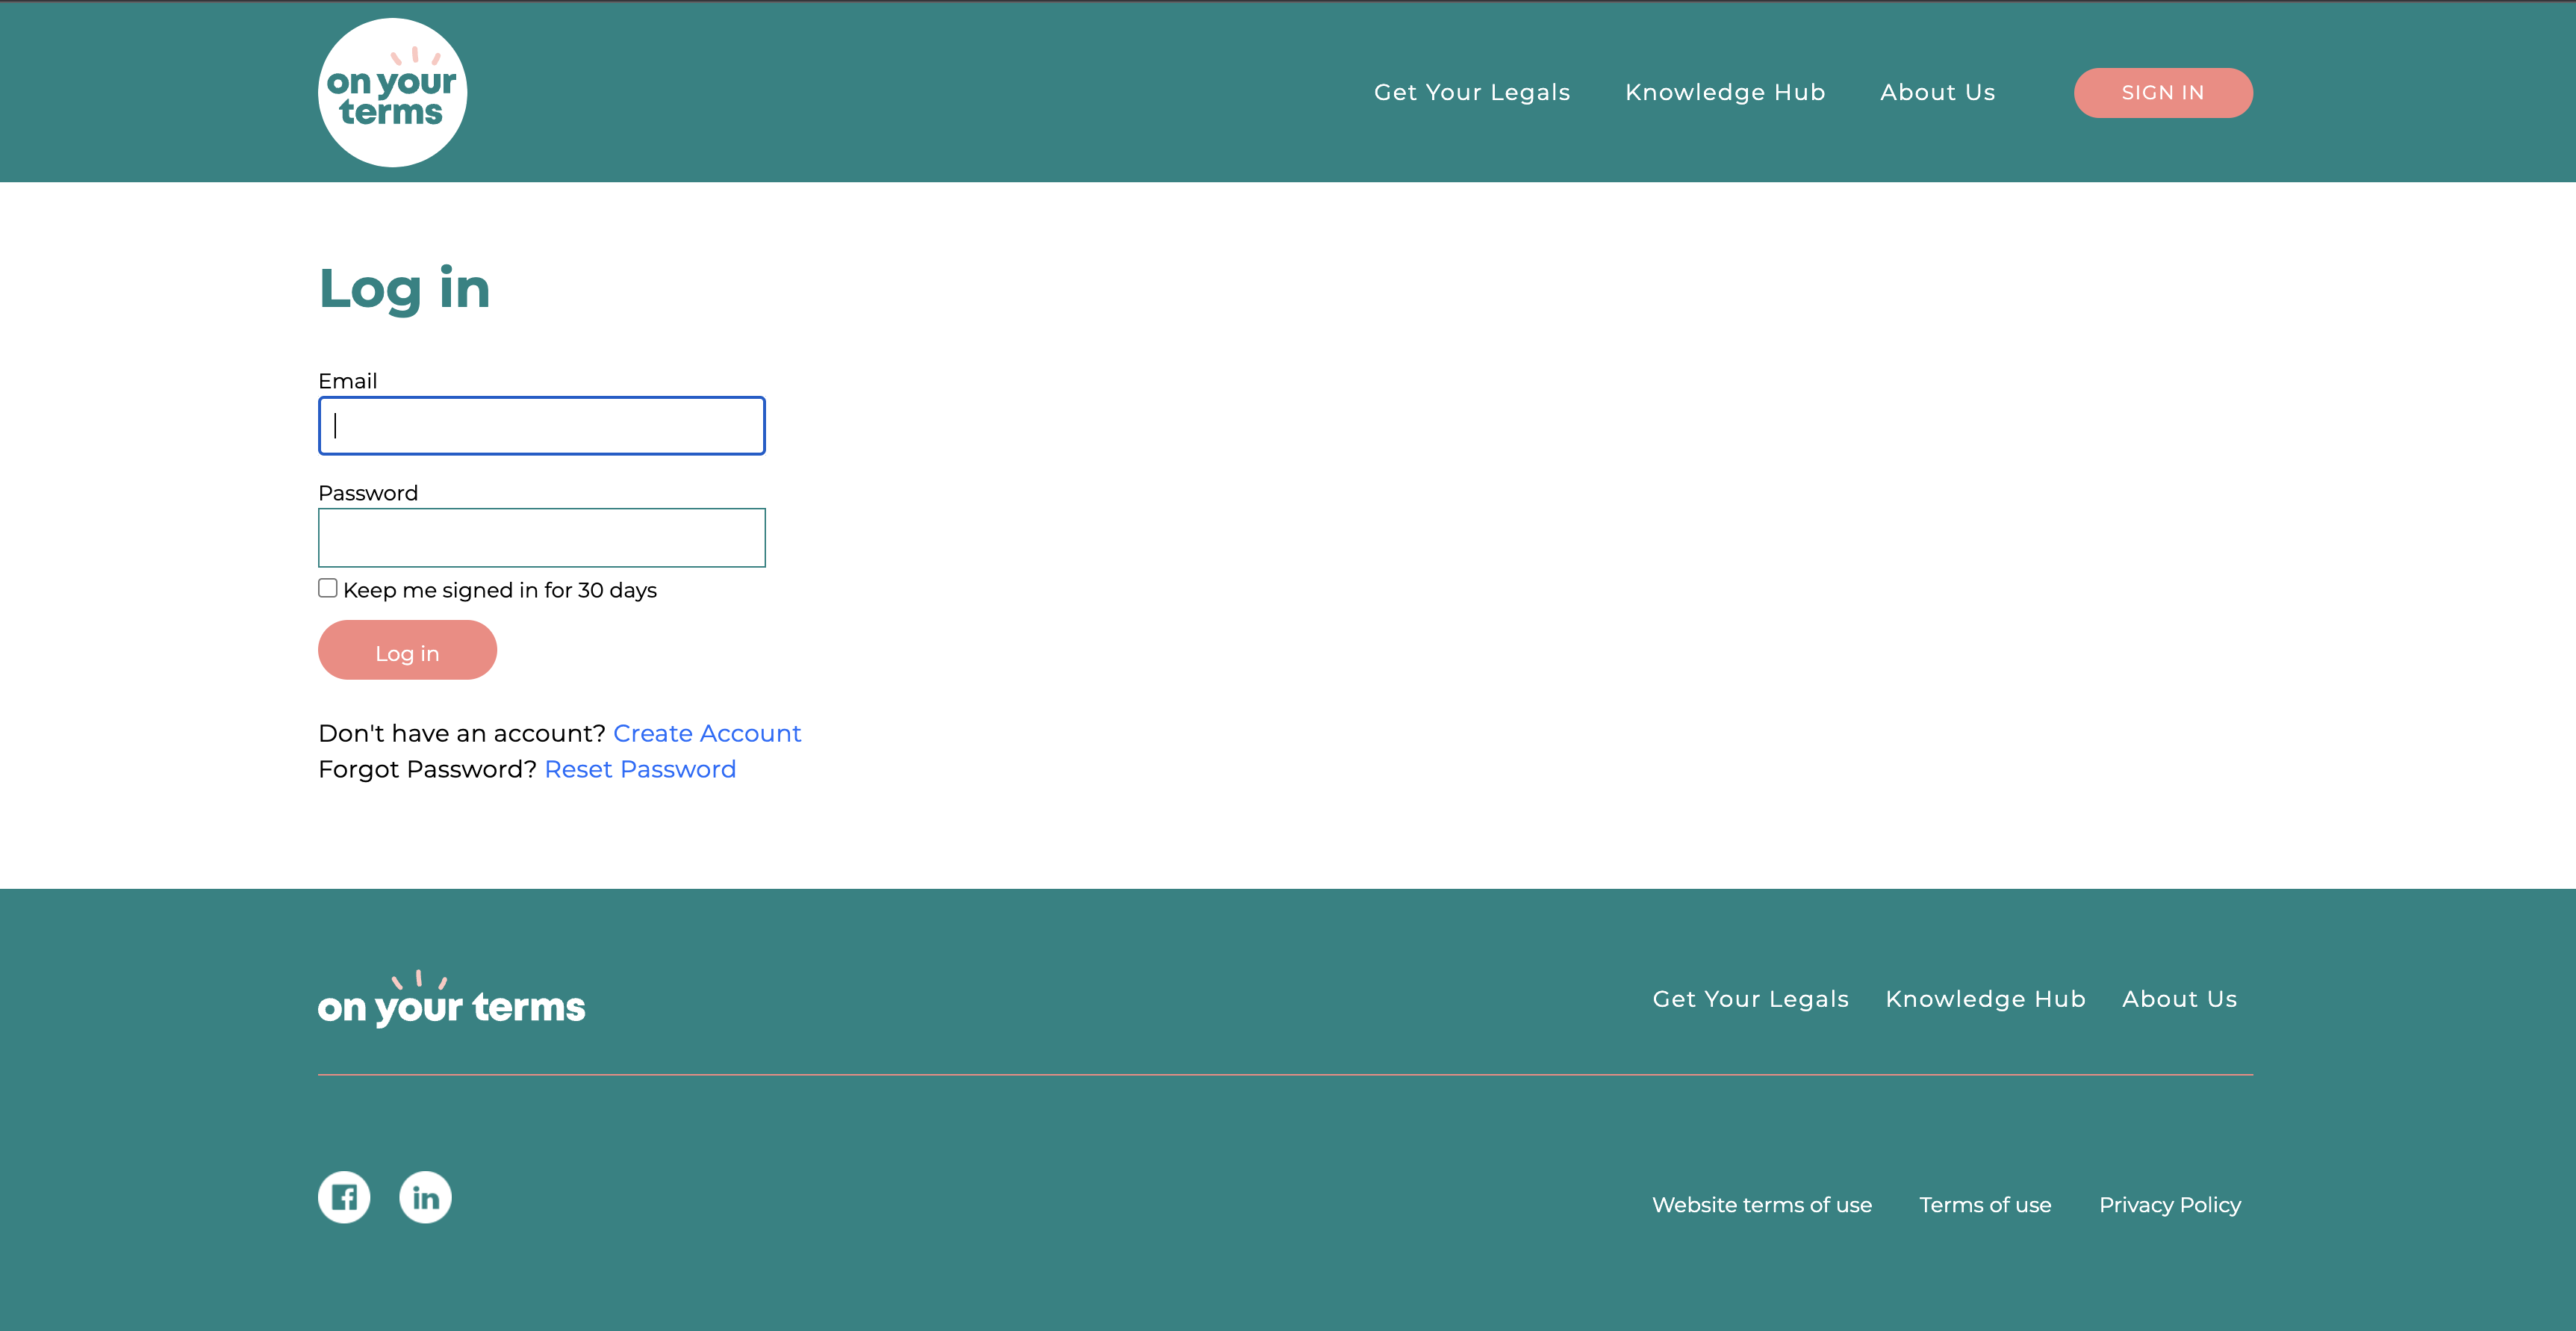Click the Password field label

point(368,493)
